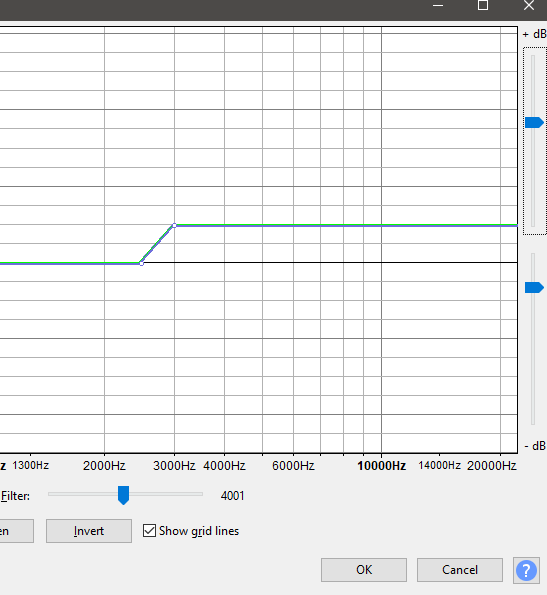Click the partially visible Flatten button
This screenshot has height=595, width=547.
click(x=17, y=531)
